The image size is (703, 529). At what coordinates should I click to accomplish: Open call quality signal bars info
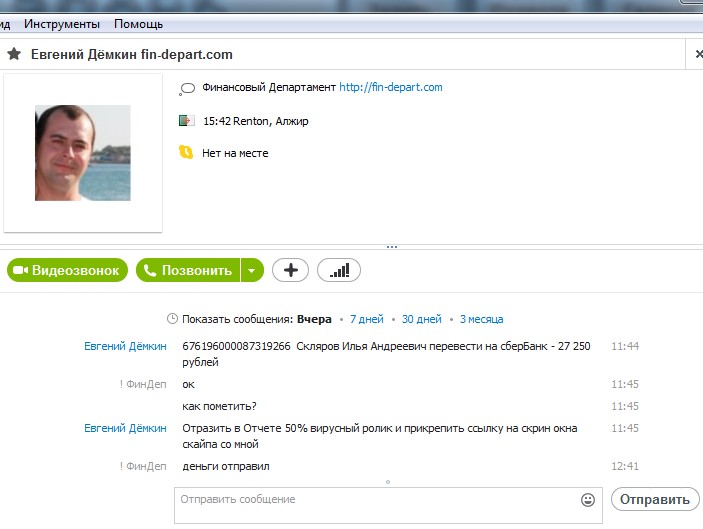[339, 270]
